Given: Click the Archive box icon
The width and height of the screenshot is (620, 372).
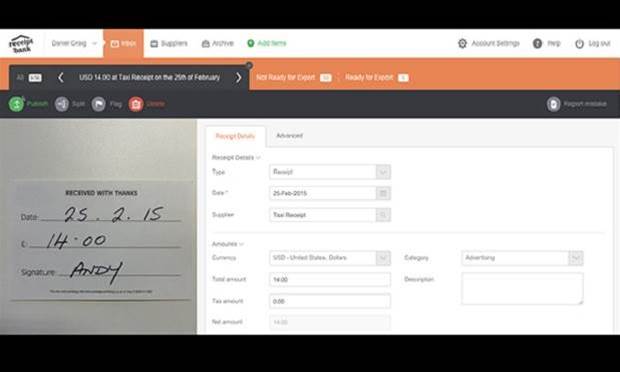Looking at the screenshot, I should [206, 43].
